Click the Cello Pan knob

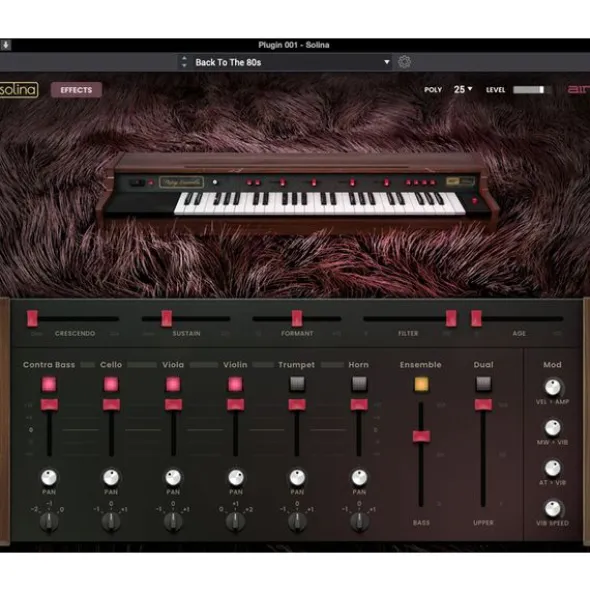[x=111, y=477]
